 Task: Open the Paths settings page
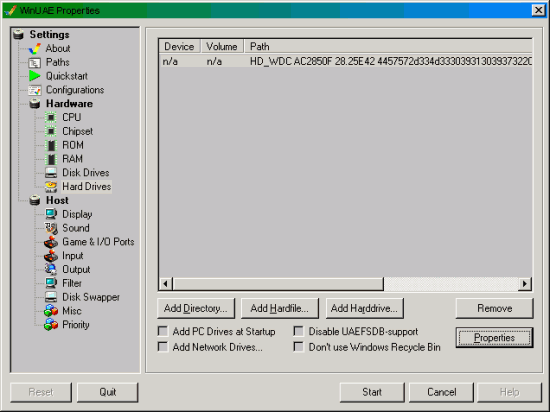coord(58,62)
